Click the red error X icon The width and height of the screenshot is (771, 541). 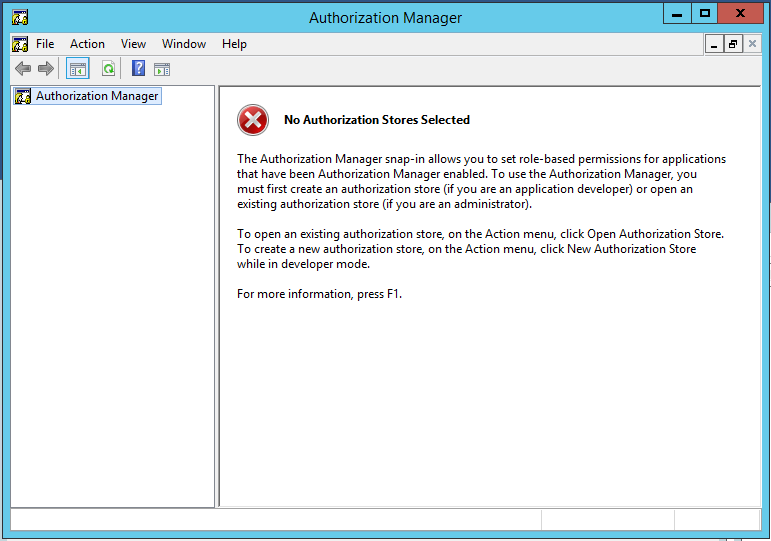pyautogui.click(x=253, y=120)
